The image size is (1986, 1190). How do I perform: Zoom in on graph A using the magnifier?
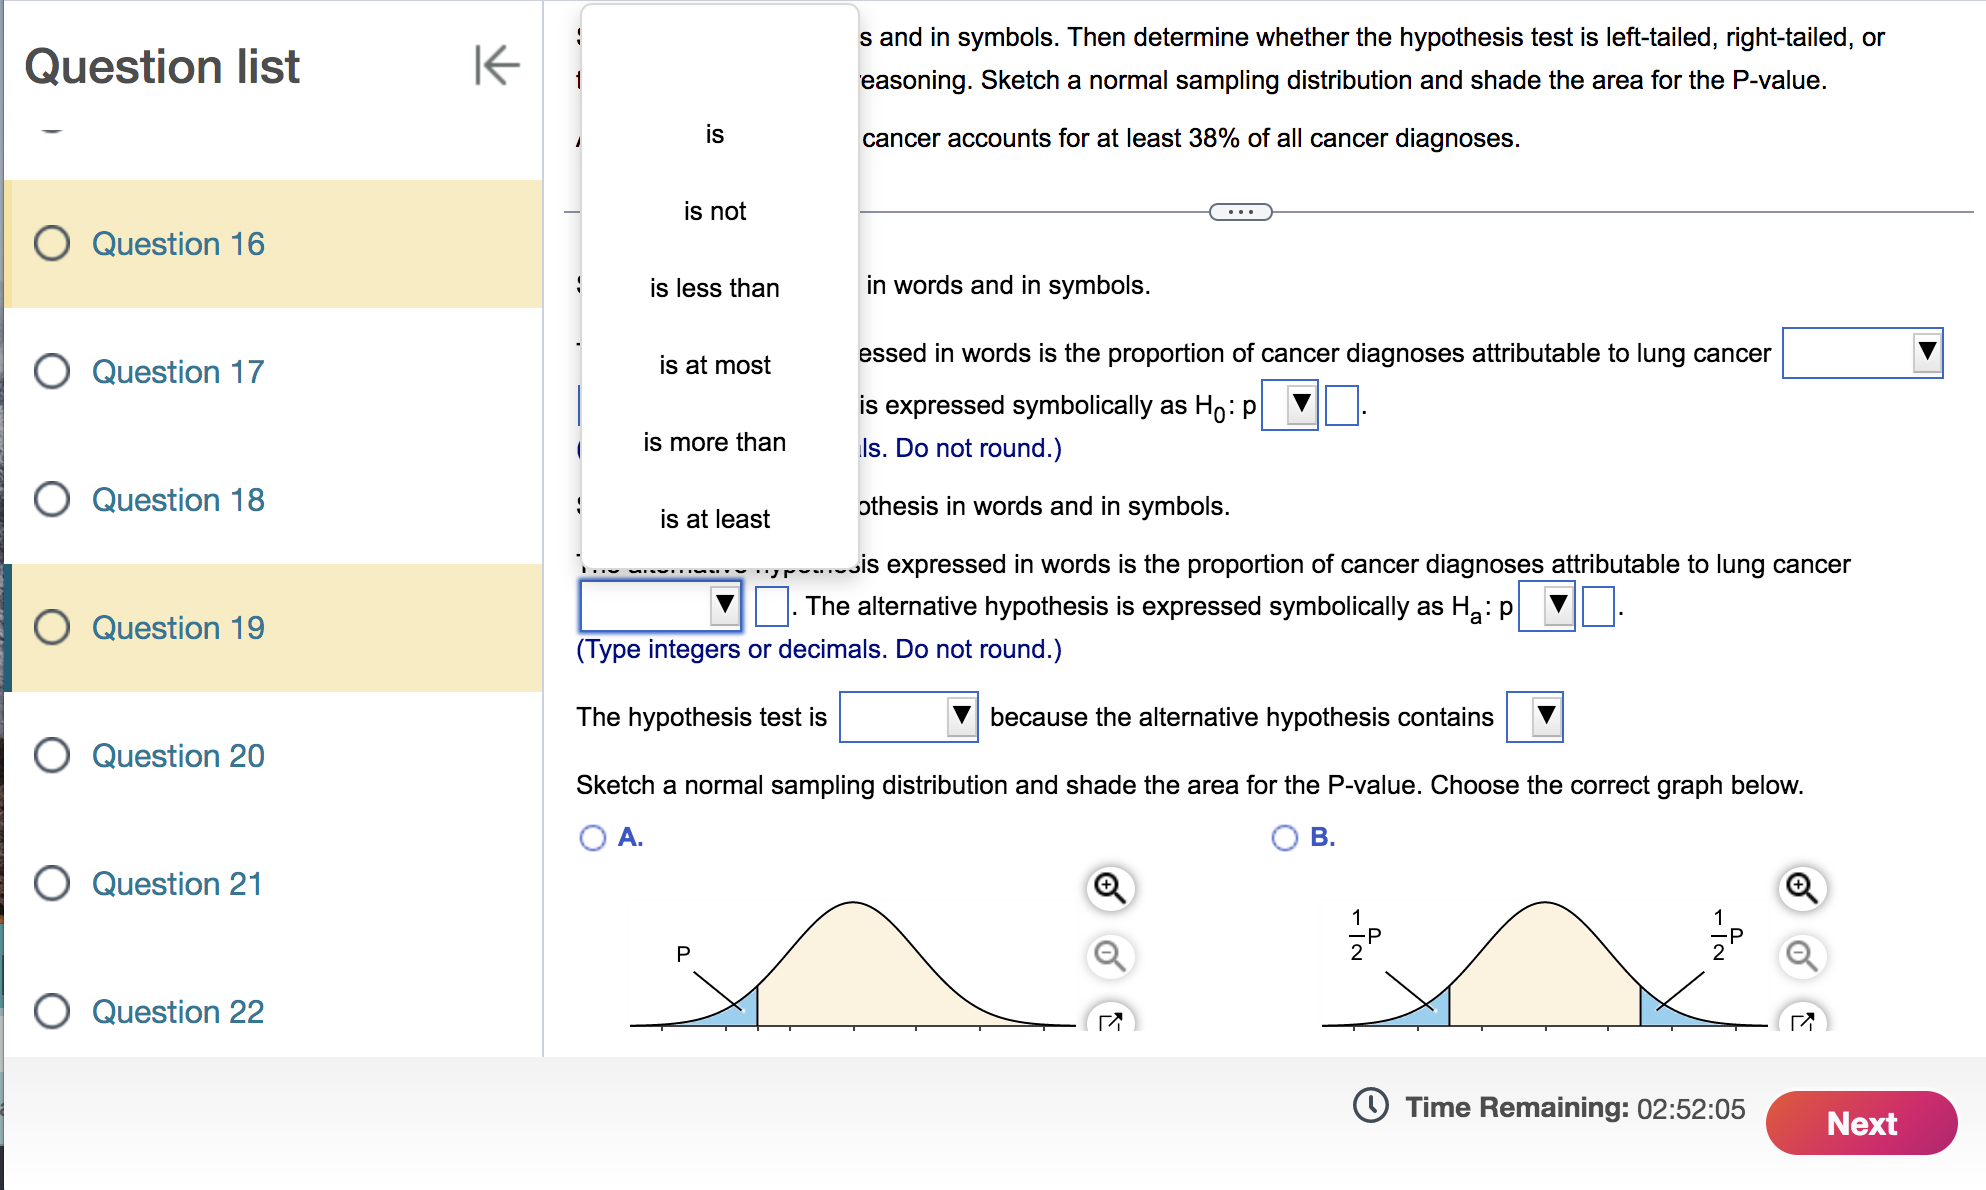[1108, 887]
